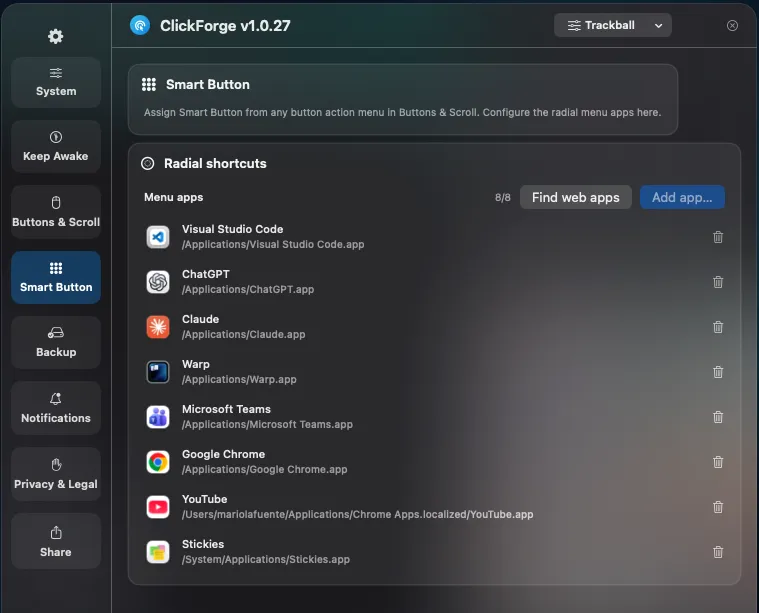This screenshot has width=759, height=613.
Task: Click the Google Chrome app icon
Action: click(158, 462)
